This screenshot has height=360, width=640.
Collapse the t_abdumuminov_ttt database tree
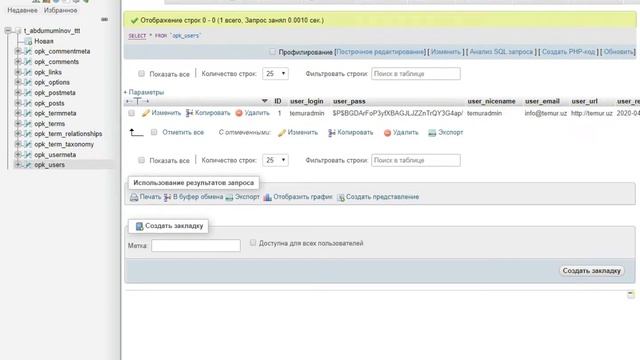point(8,31)
